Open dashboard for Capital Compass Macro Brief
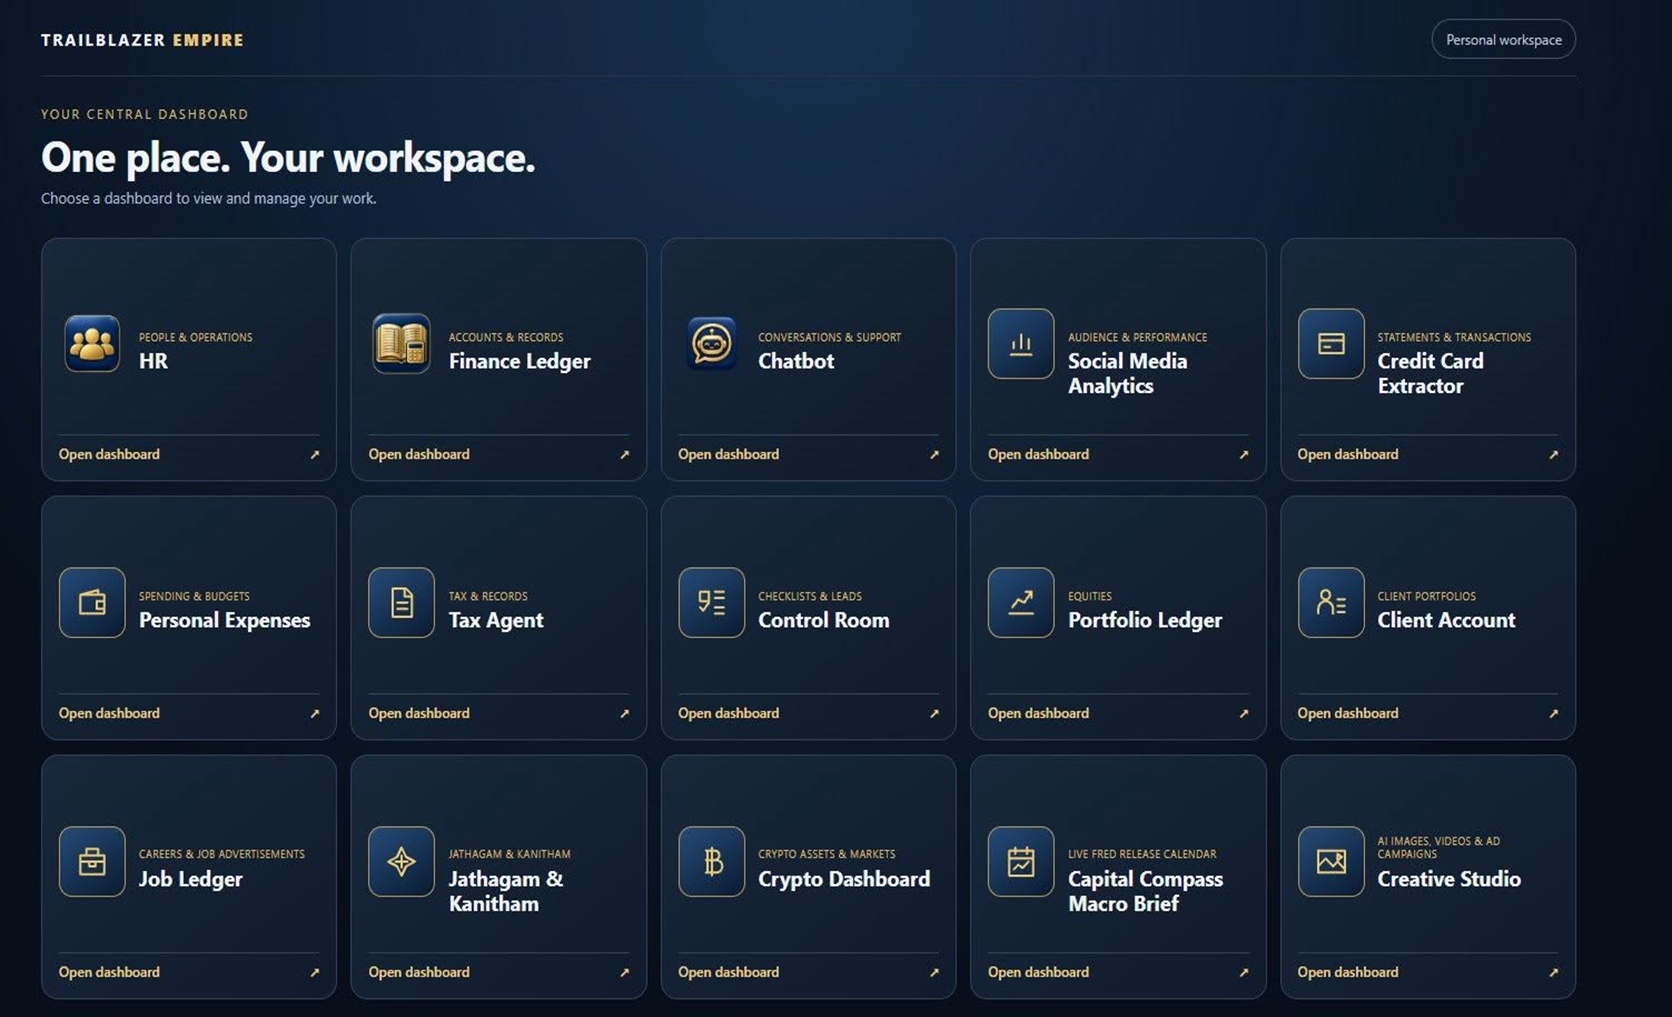Image resolution: width=1672 pixels, height=1017 pixels. coord(1038,972)
